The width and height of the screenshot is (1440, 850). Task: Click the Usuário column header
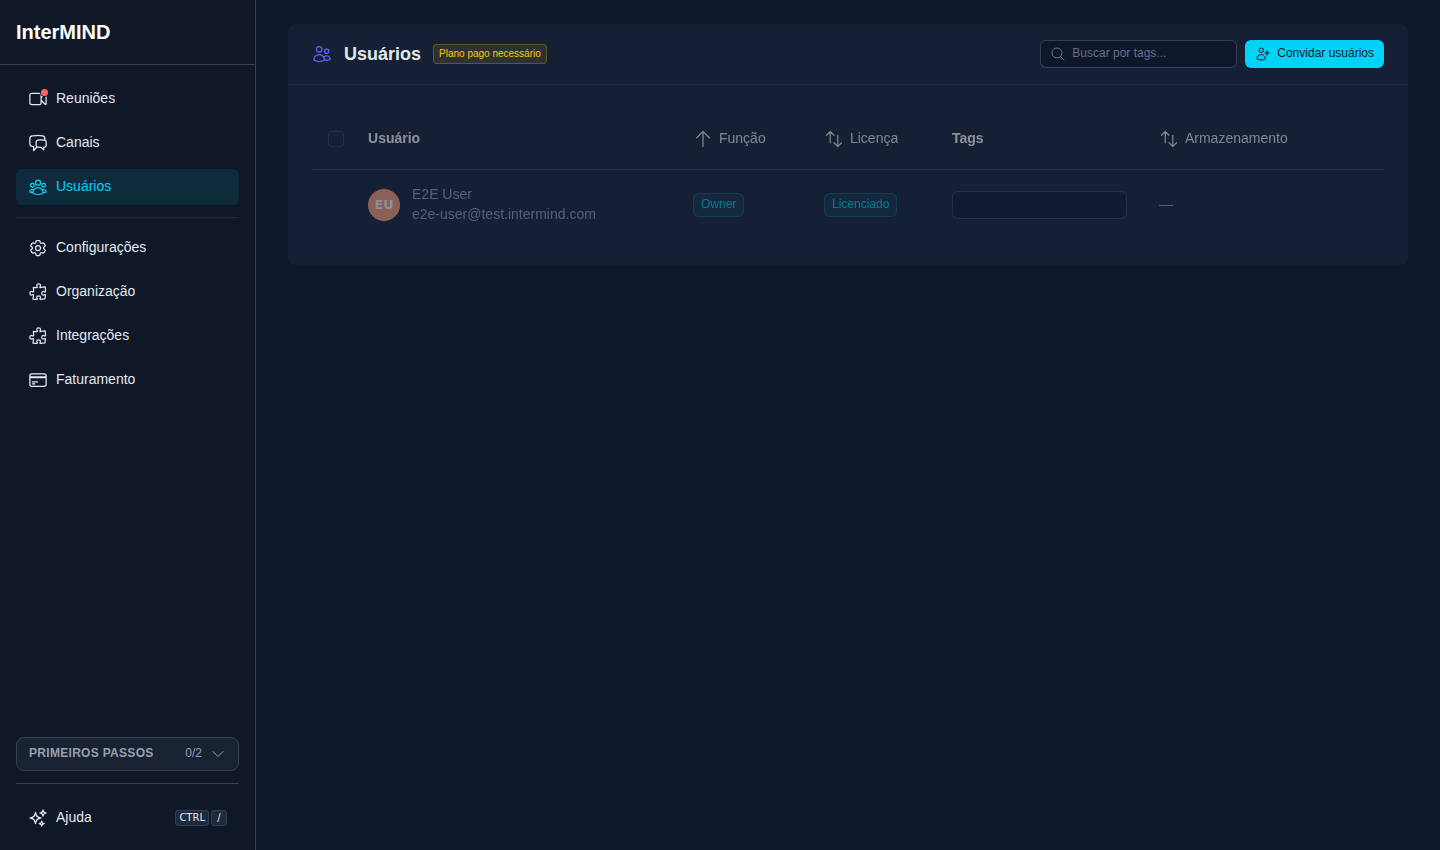[394, 139]
